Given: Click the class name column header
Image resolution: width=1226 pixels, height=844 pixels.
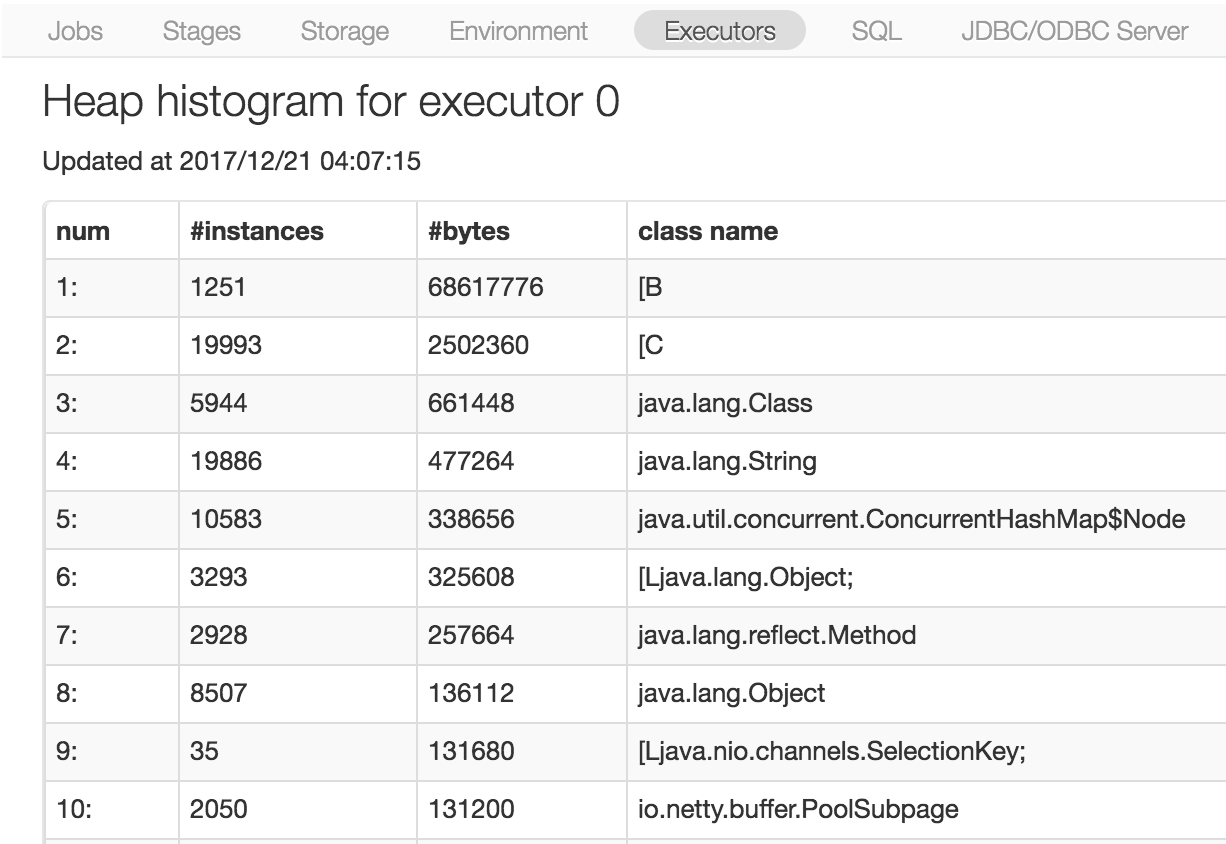Looking at the screenshot, I should [x=707, y=231].
